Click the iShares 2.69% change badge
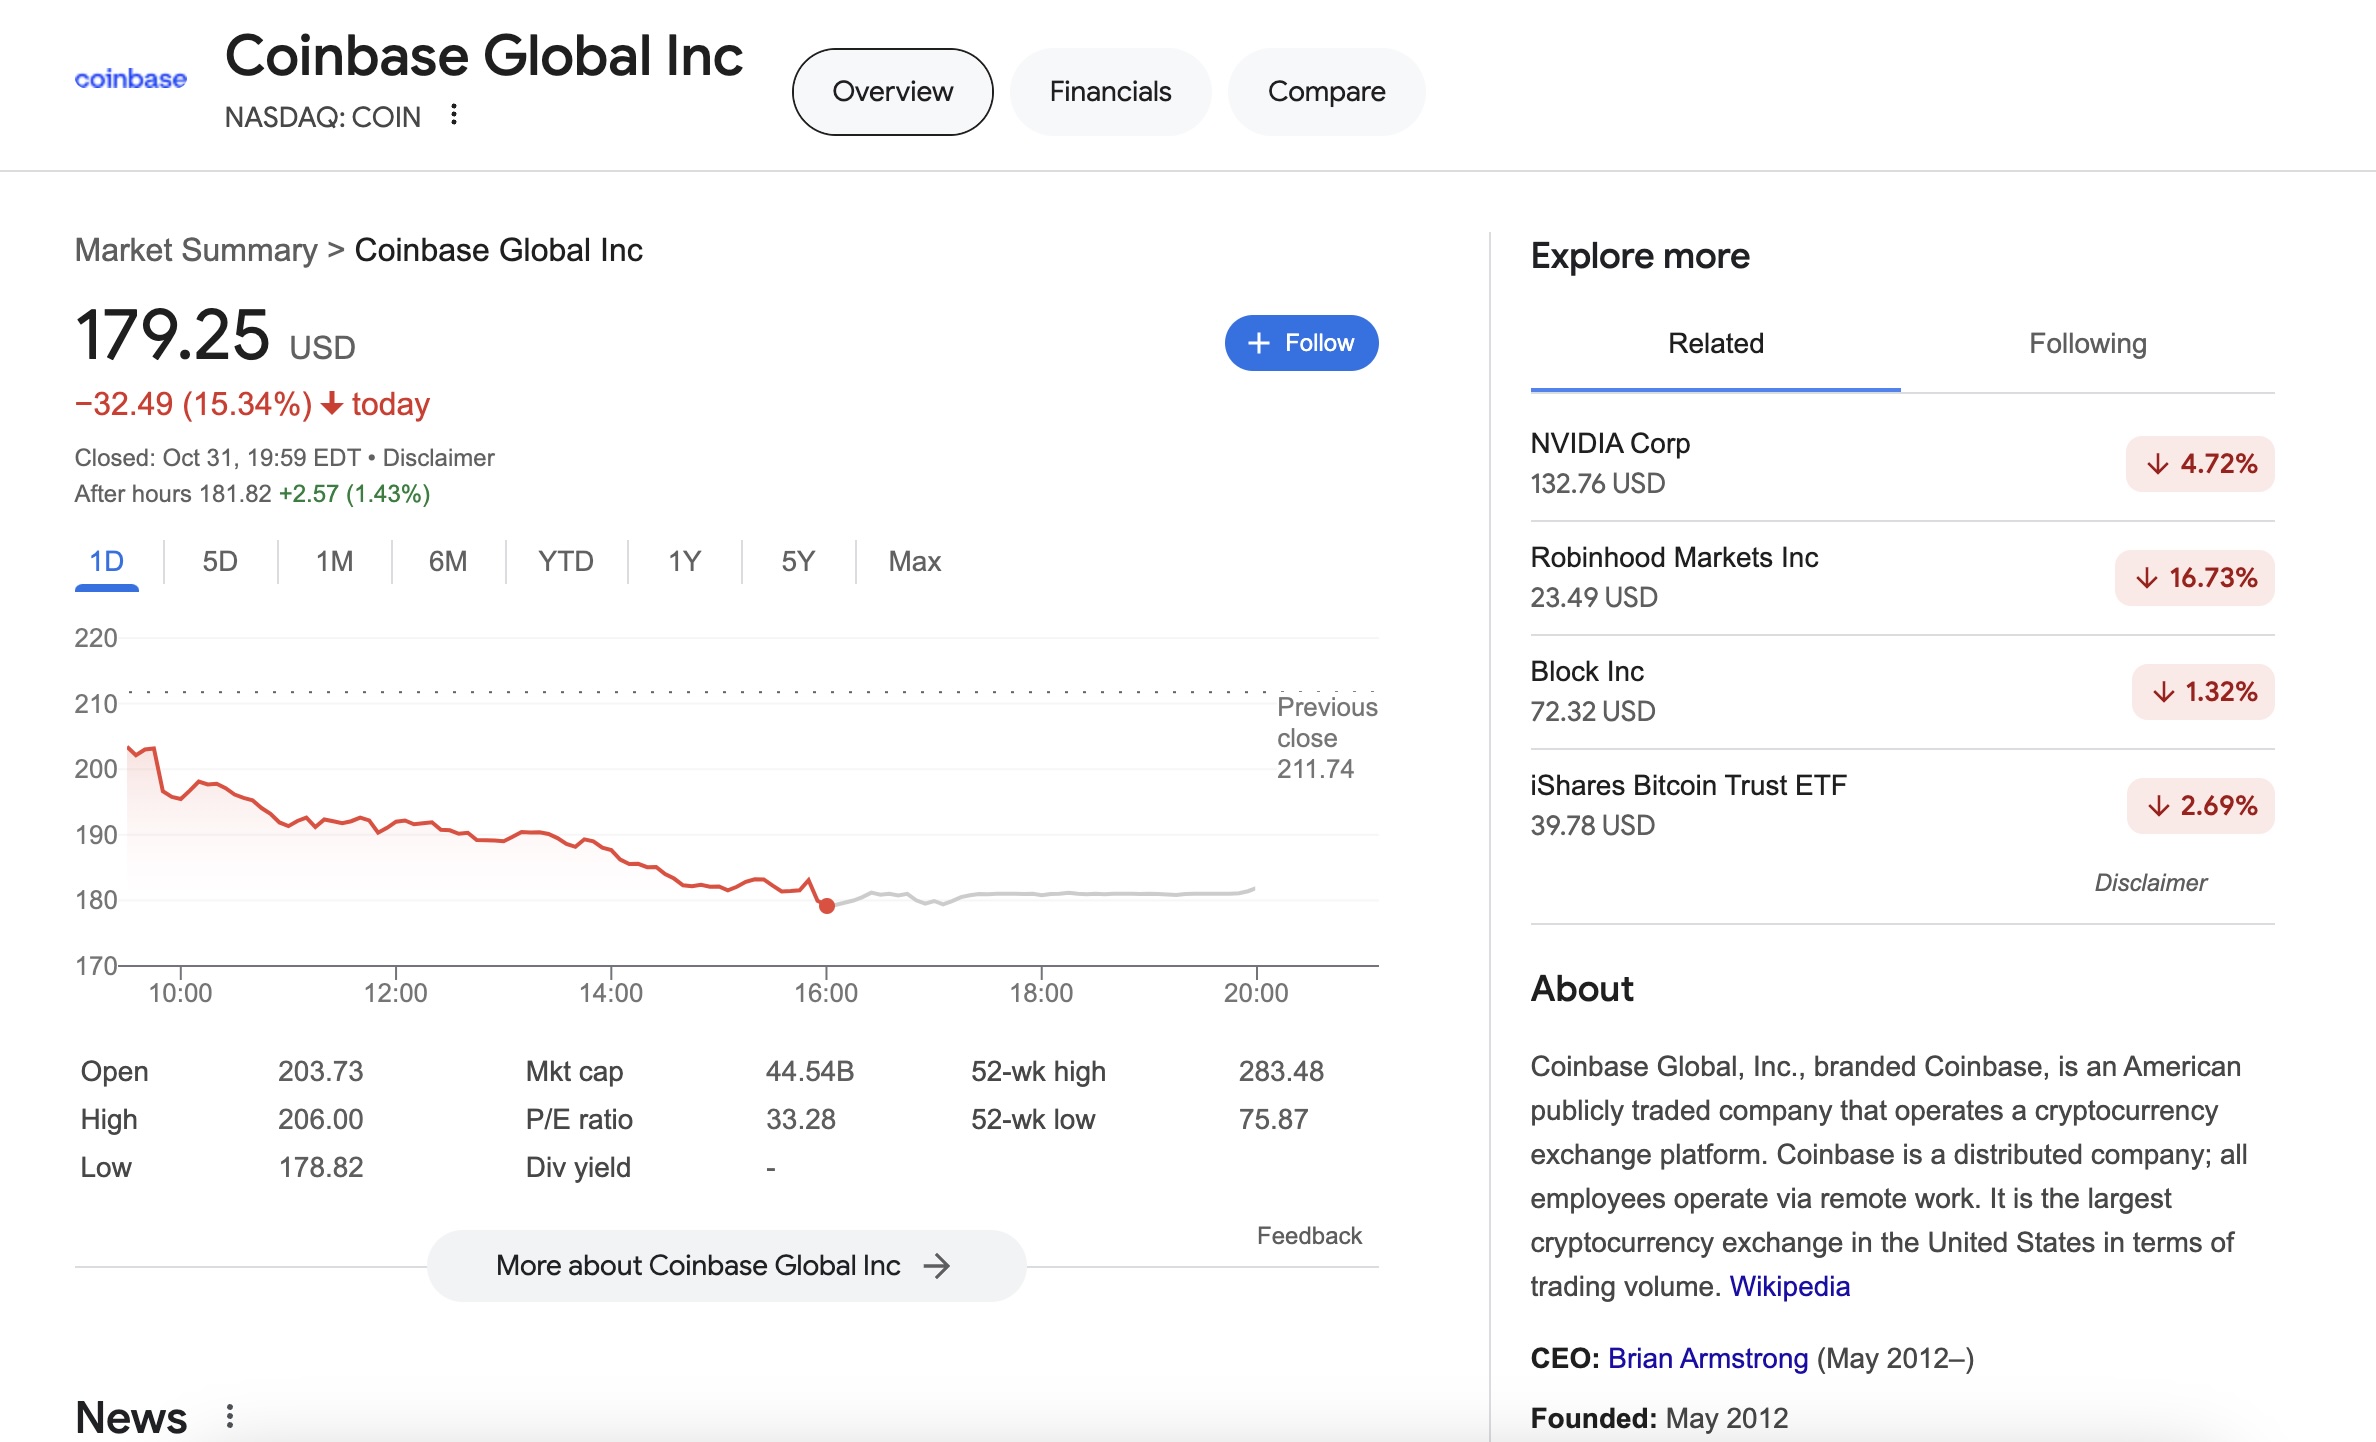 (x=2201, y=806)
